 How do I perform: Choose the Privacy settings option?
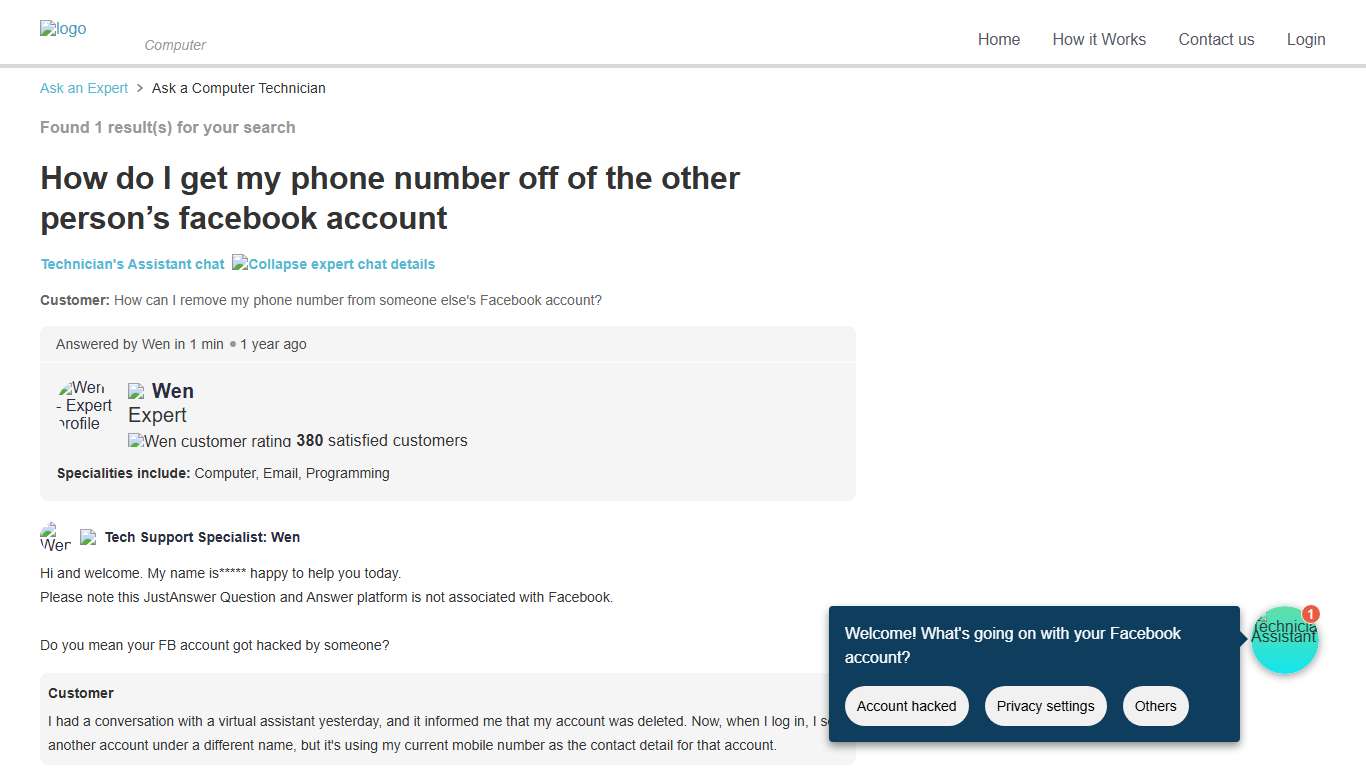[x=1045, y=706]
